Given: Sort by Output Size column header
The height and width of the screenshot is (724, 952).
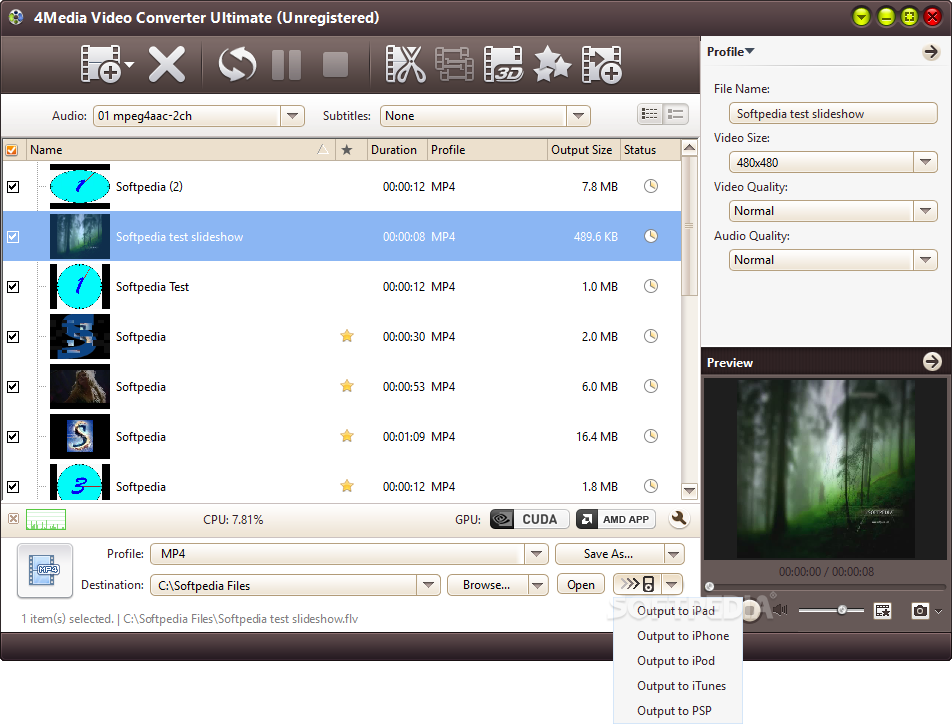Looking at the screenshot, I should tap(581, 149).
